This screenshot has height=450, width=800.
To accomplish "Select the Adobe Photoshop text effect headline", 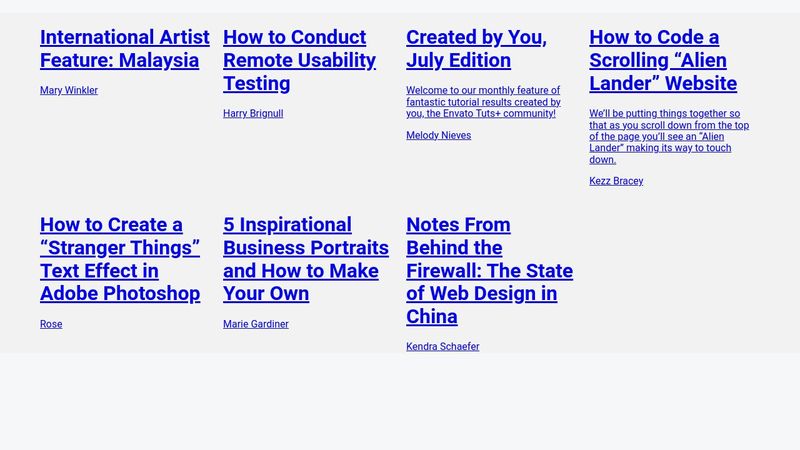I will tap(120, 293).
